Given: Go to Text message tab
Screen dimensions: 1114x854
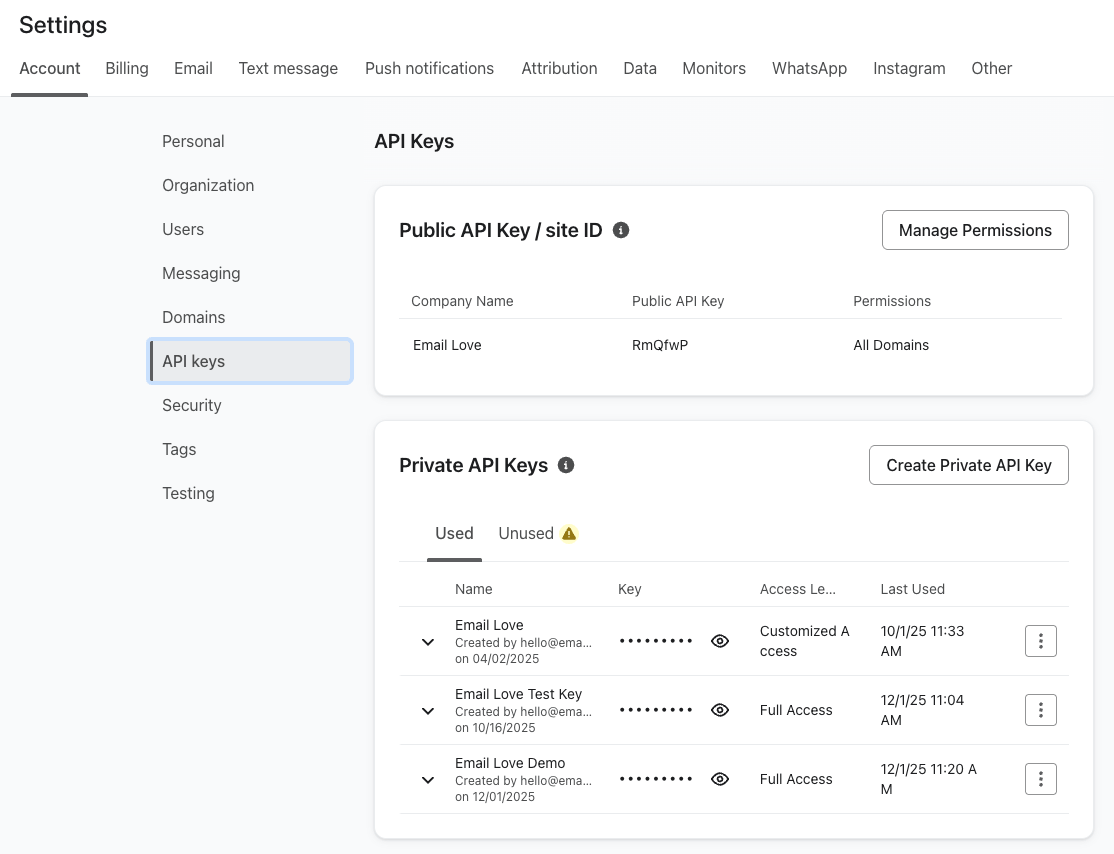Looking at the screenshot, I should 288,68.
